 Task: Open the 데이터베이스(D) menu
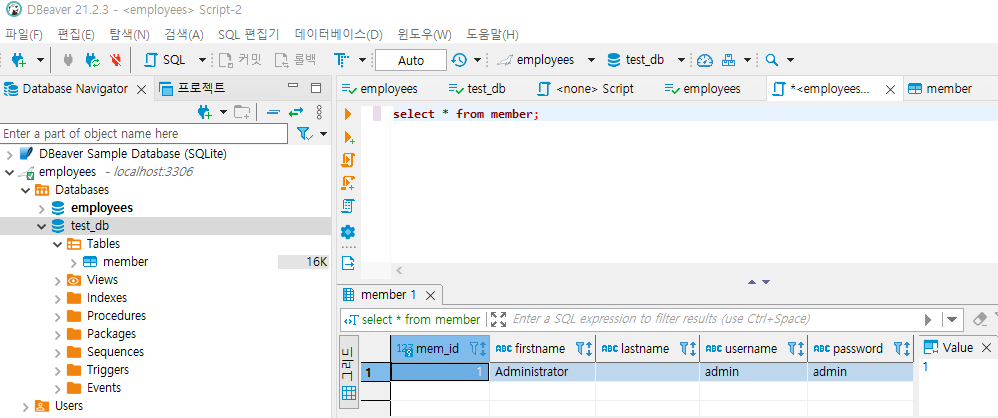[x=339, y=34]
